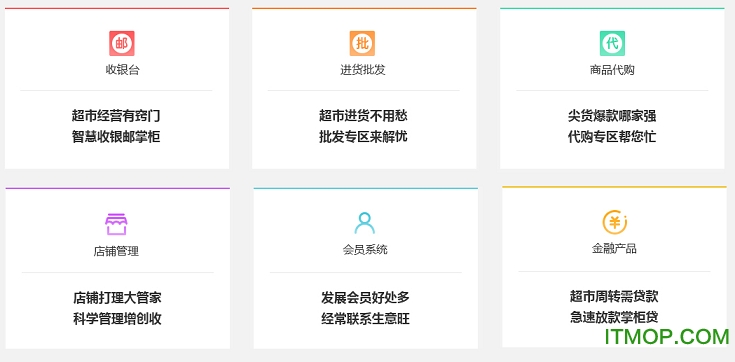Click the red 邮 cashier icon
This screenshot has height=362, width=735.
pyautogui.click(x=122, y=44)
